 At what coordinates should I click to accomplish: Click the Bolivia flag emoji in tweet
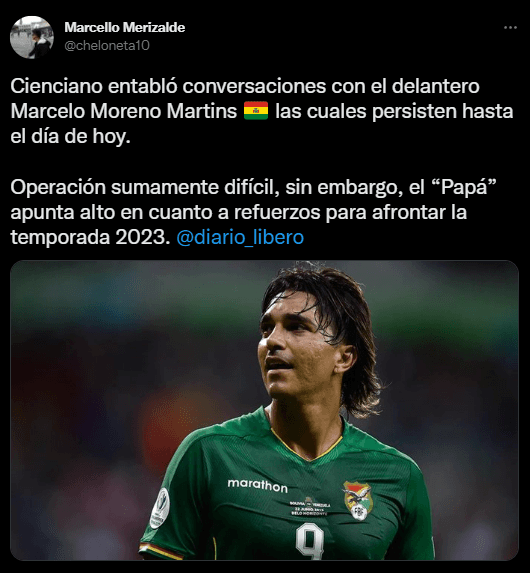[256, 111]
